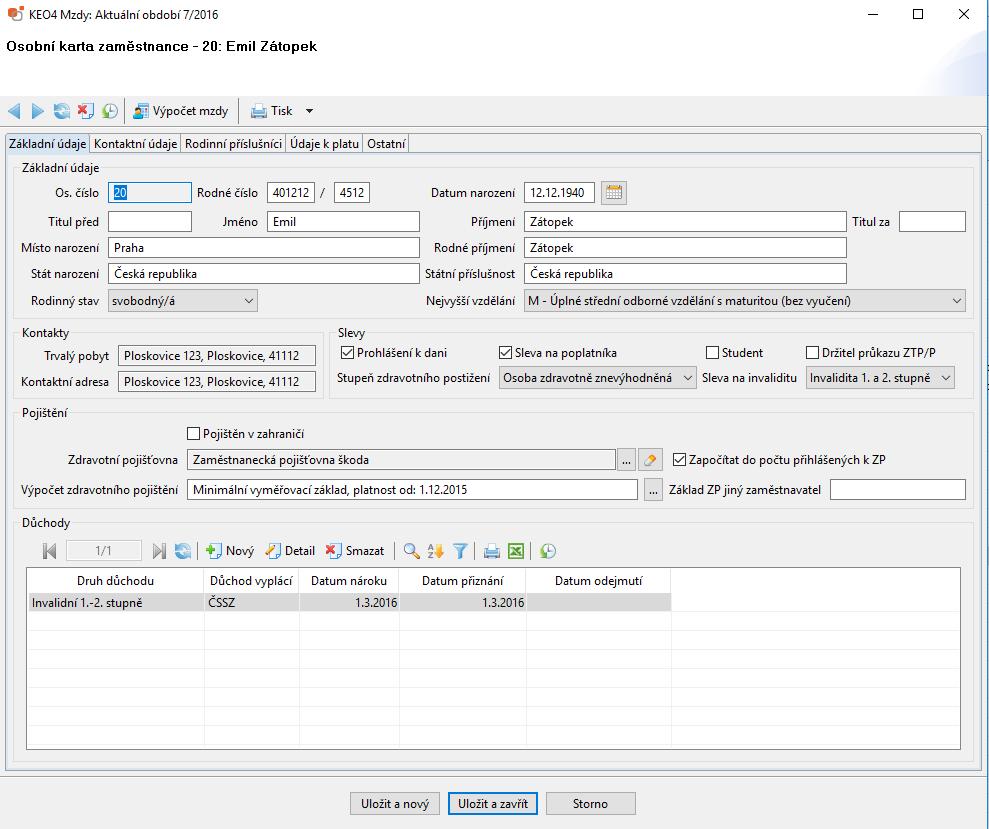Go to previous employee record arrow
The width and height of the screenshot is (989, 829).
pyautogui.click(x=14, y=111)
